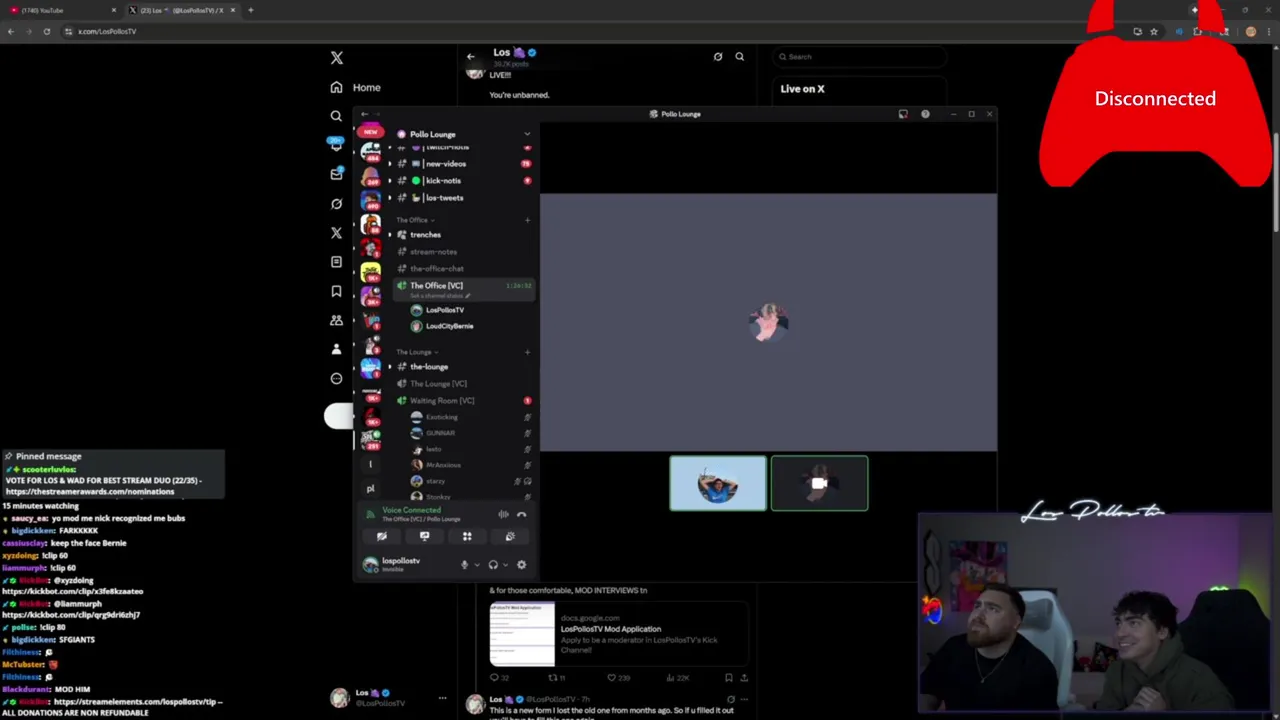Viewport: 1280px width, 720px height.
Task: Open Lists icon in X sidebar
Action: coord(337,262)
